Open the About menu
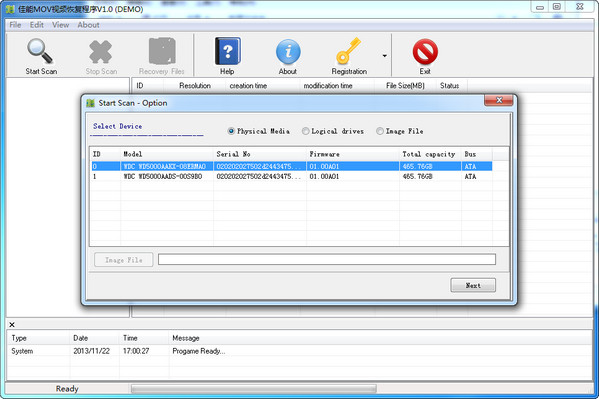 (88, 25)
